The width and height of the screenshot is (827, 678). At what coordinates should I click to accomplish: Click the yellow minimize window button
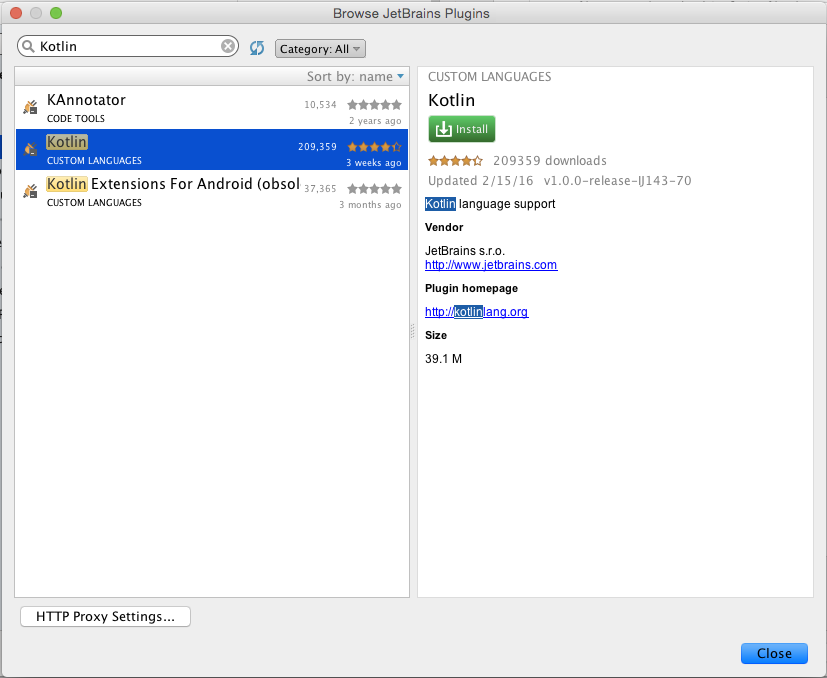point(36,13)
